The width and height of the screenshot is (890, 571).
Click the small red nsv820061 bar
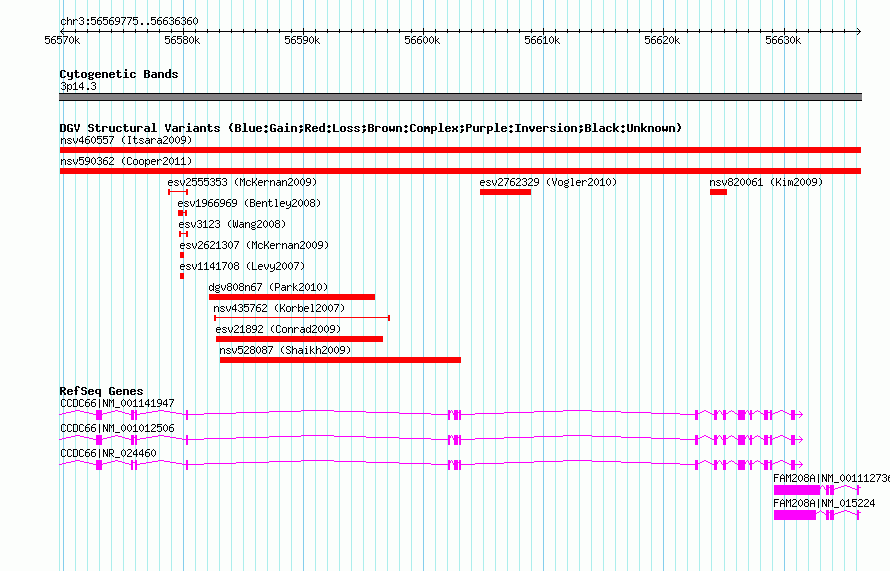(718, 192)
